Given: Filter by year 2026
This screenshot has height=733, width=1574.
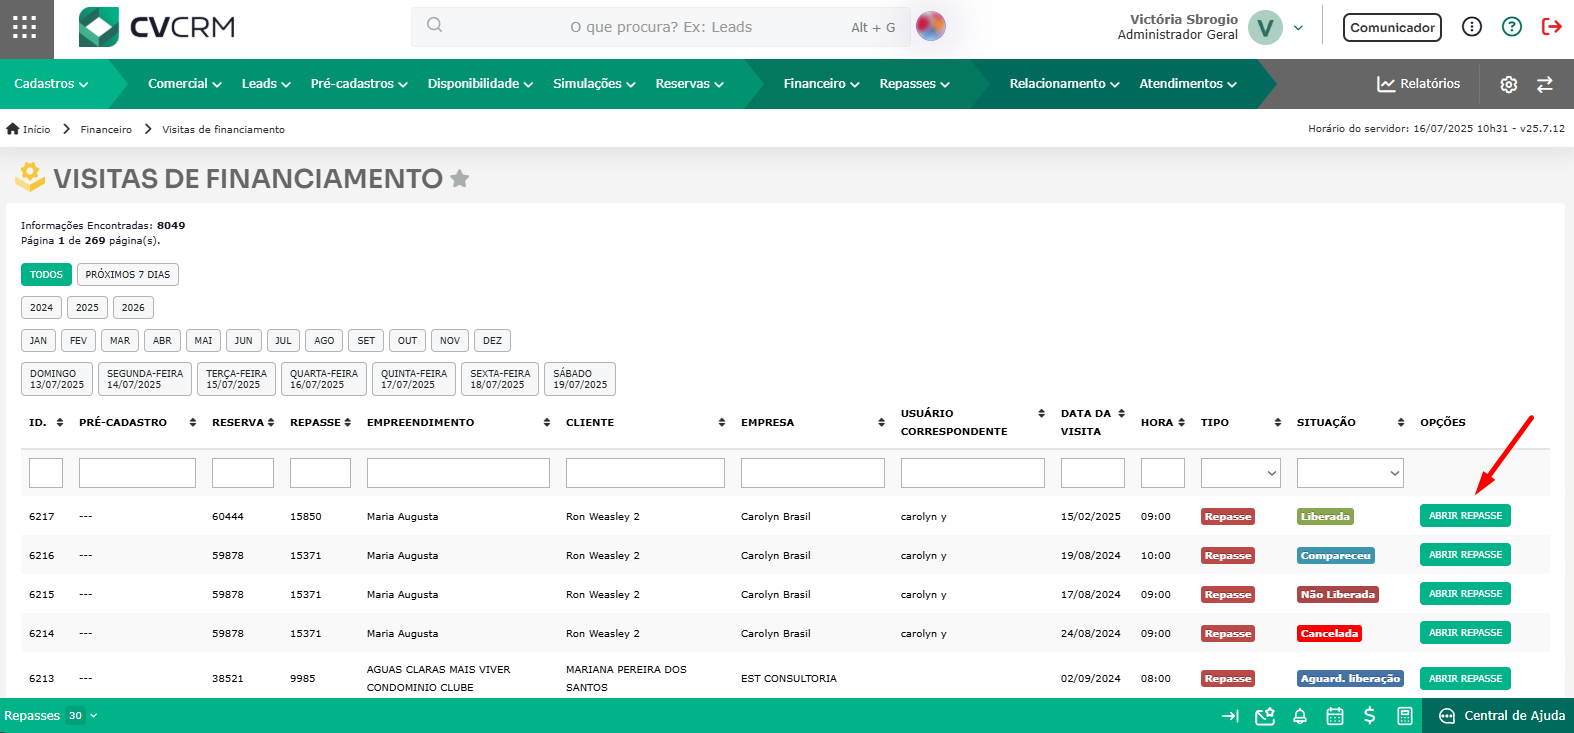Looking at the screenshot, I should point(133,308).
